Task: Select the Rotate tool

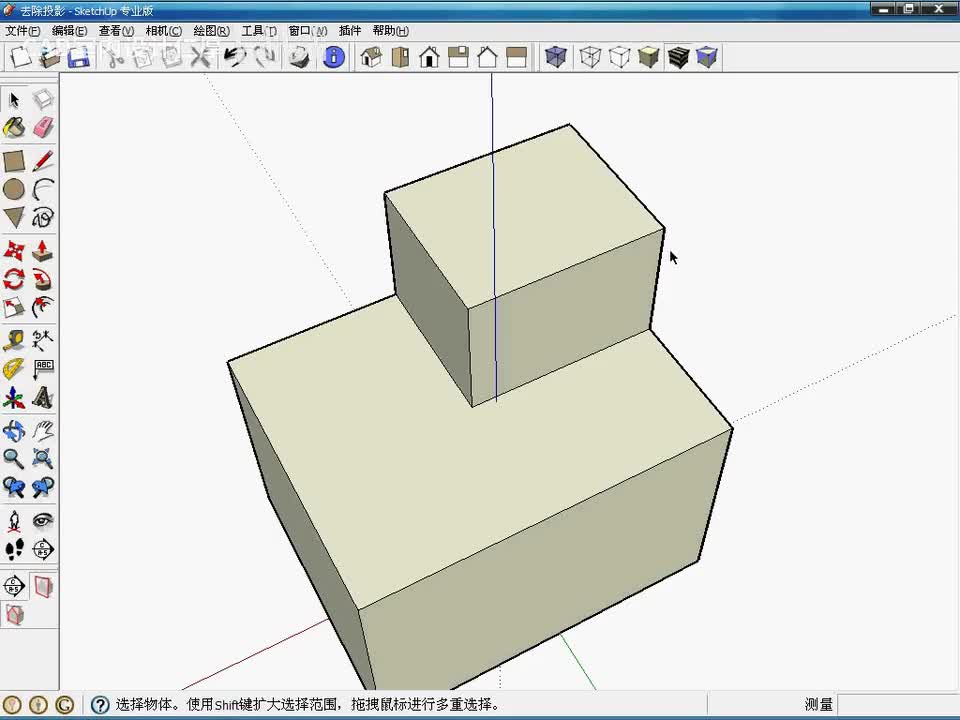Action: coord(14,279)
